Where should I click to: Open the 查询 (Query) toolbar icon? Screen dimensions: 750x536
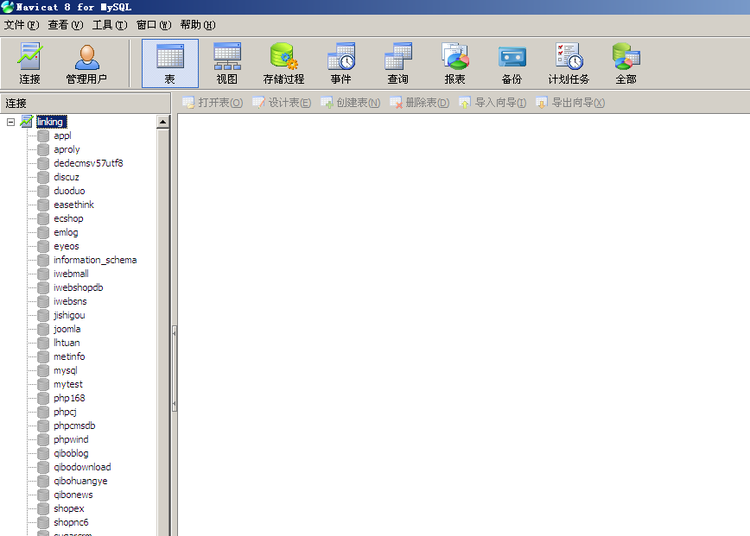point(398,64)
